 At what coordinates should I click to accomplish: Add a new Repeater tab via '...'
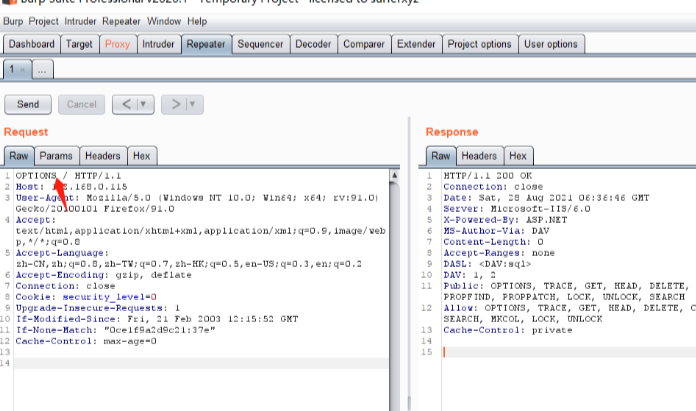click(43, 71)
